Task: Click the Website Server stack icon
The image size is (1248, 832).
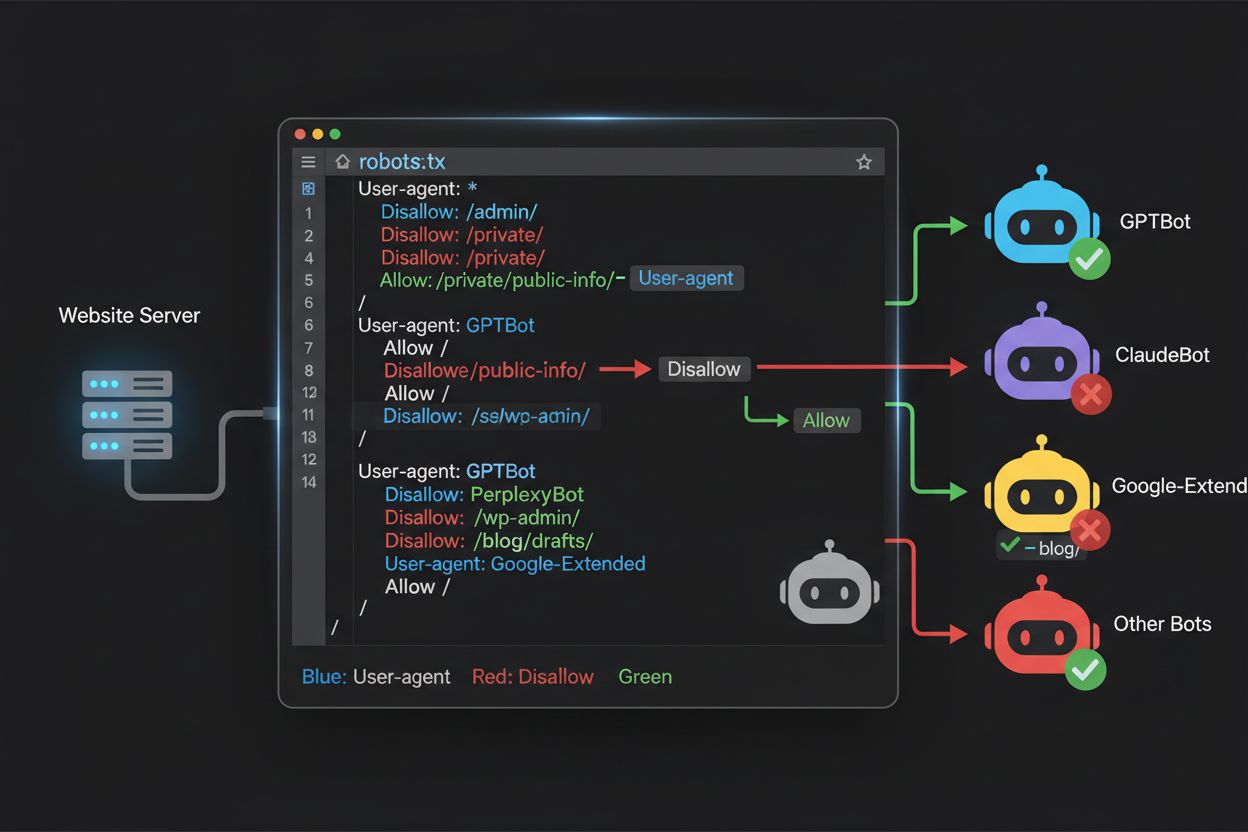Action: 126,413
